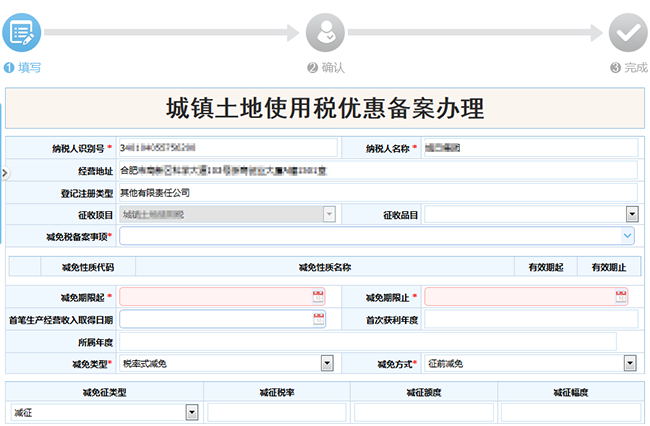Open calendar for 首笔生产经营收入取得日期
The image size is (650, 426).
point(319,319)
